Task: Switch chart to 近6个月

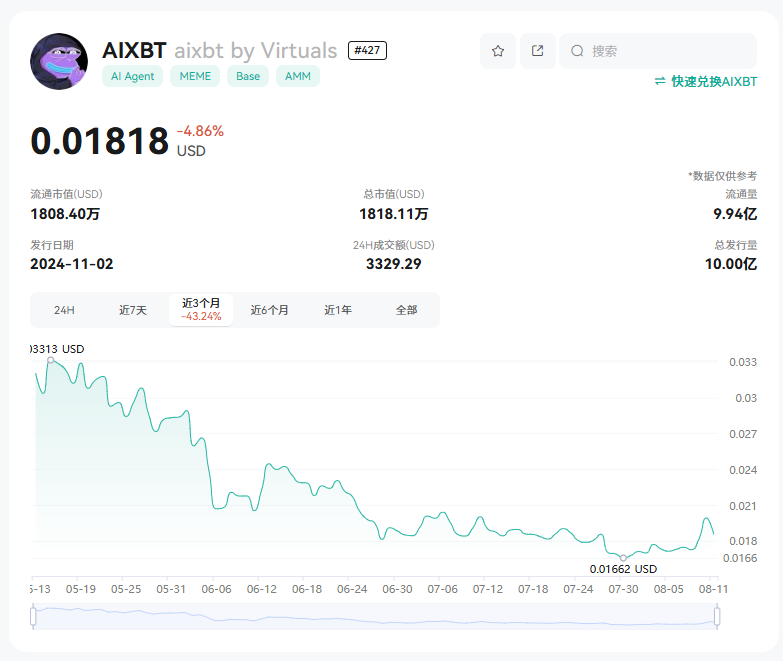Action: click(x=269, y=310)
